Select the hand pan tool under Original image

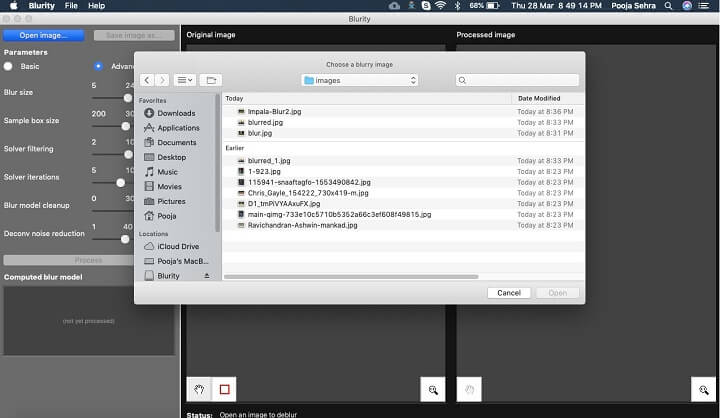tap(199, 390)
